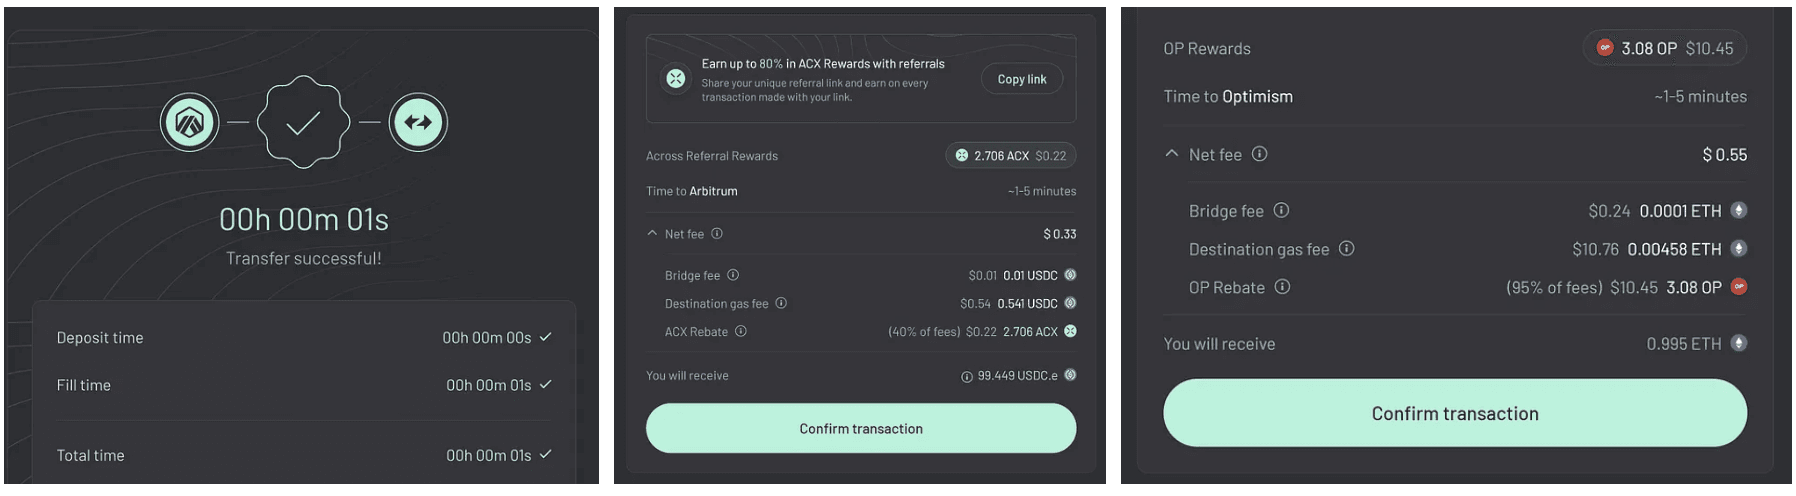The width and height of the screenshot is (1796, 496).
Task: Click the 2.706 ACX referral rewards badge
Action: [1010, 156]
